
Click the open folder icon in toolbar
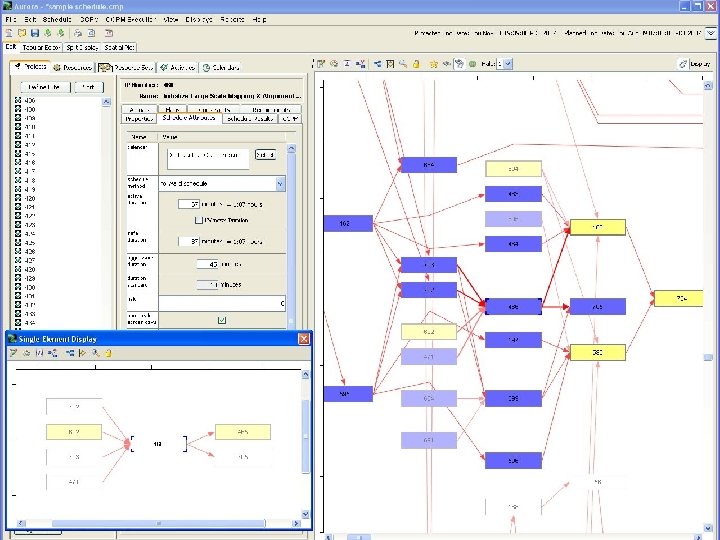[21, 33]
